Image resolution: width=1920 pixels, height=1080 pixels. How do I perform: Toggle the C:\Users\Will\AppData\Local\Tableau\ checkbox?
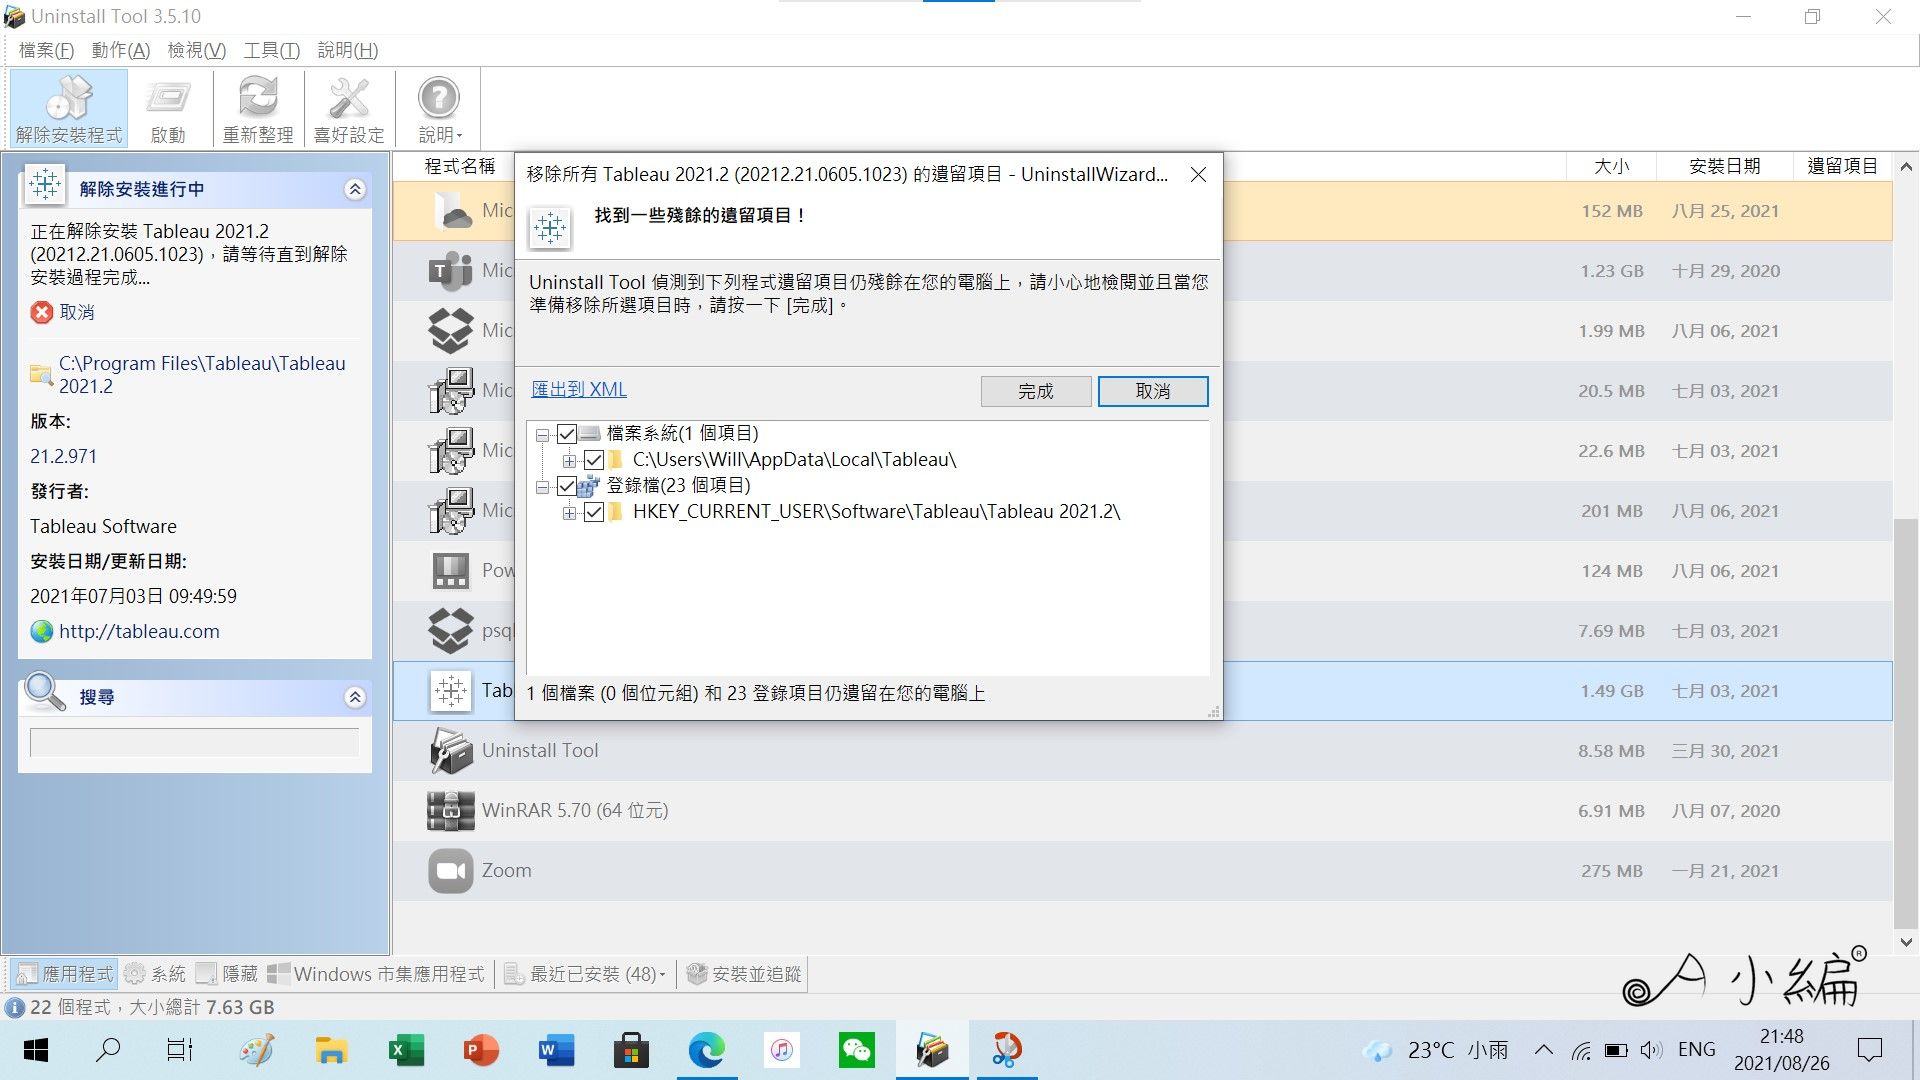594,460
